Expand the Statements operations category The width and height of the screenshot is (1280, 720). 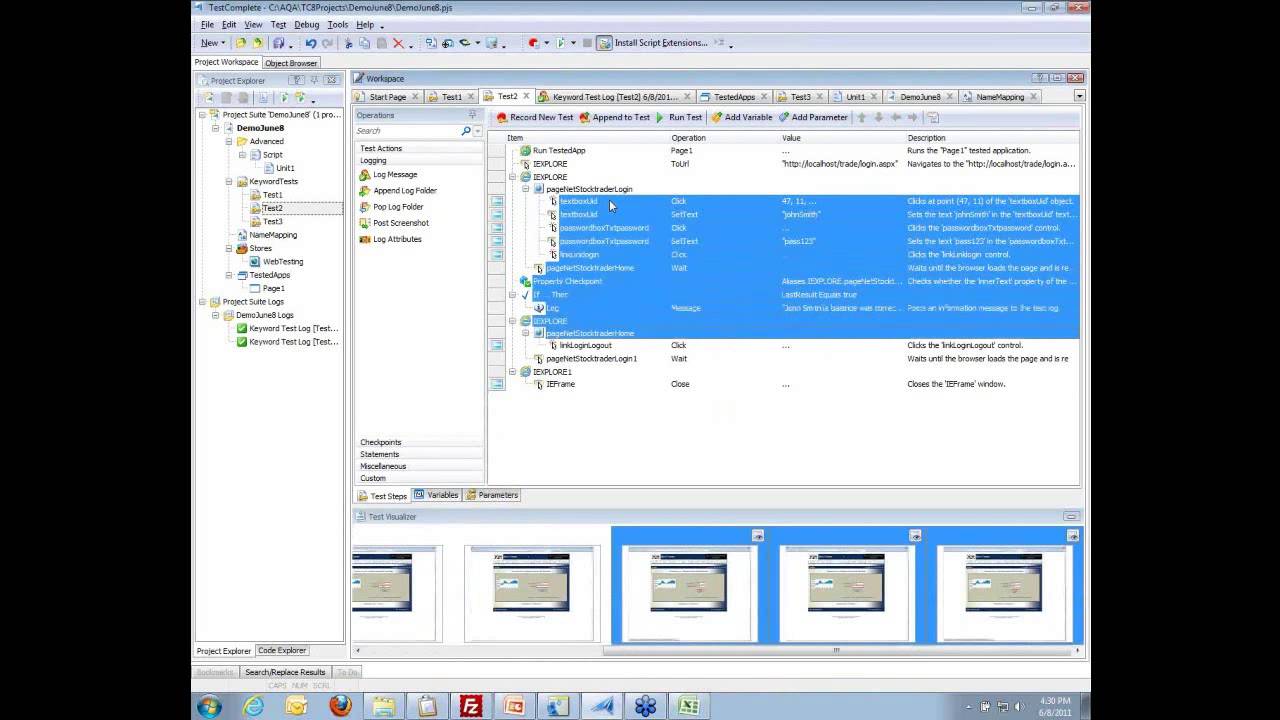[419, 454]
